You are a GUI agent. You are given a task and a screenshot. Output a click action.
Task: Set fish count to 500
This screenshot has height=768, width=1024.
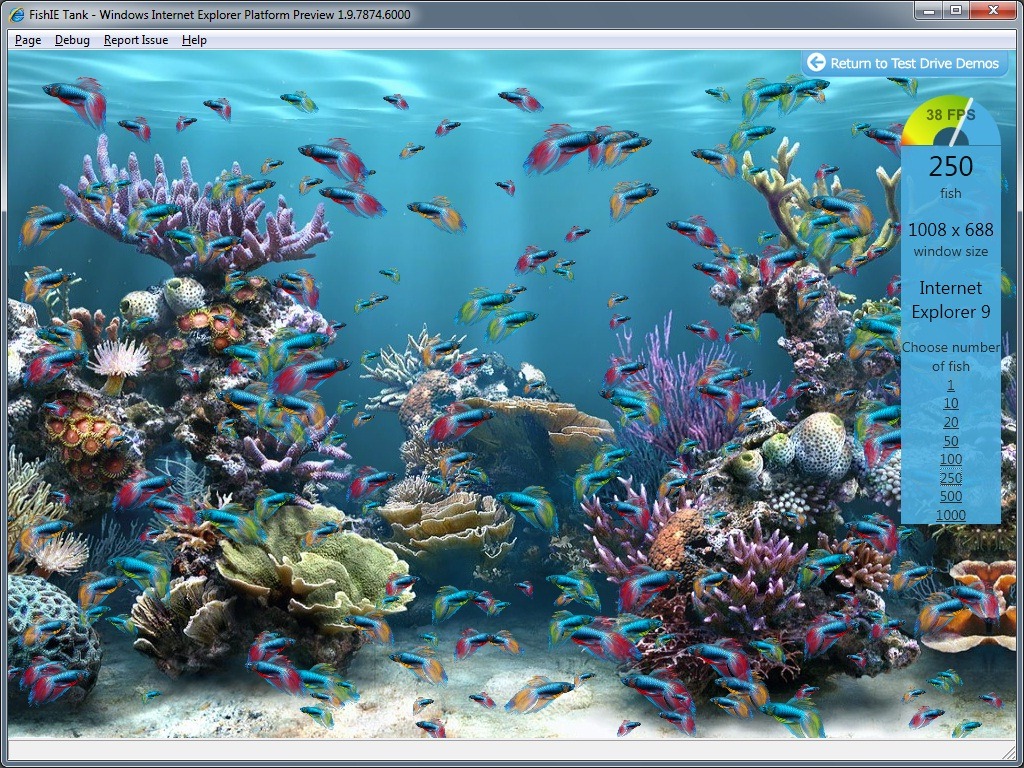[950, 496]
